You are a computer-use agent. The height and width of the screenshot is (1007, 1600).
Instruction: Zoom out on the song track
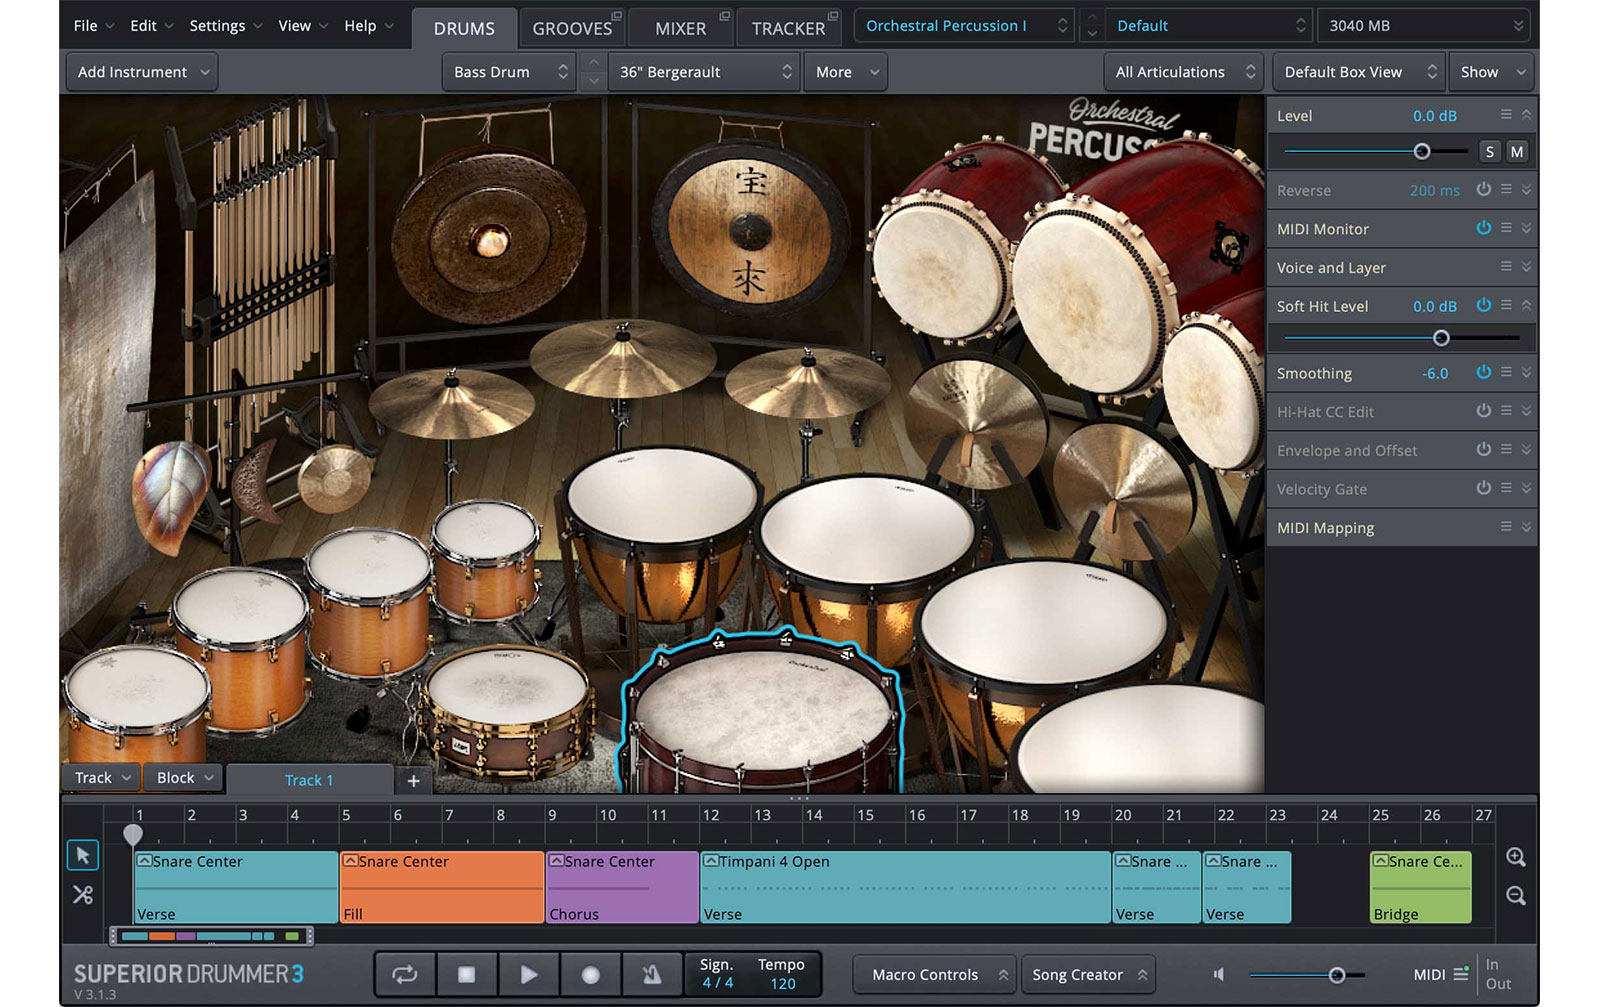[x=1516, y=896]
